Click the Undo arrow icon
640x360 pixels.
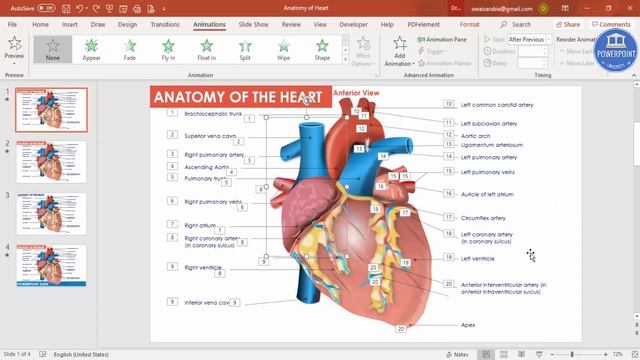[x=80, y=9]
